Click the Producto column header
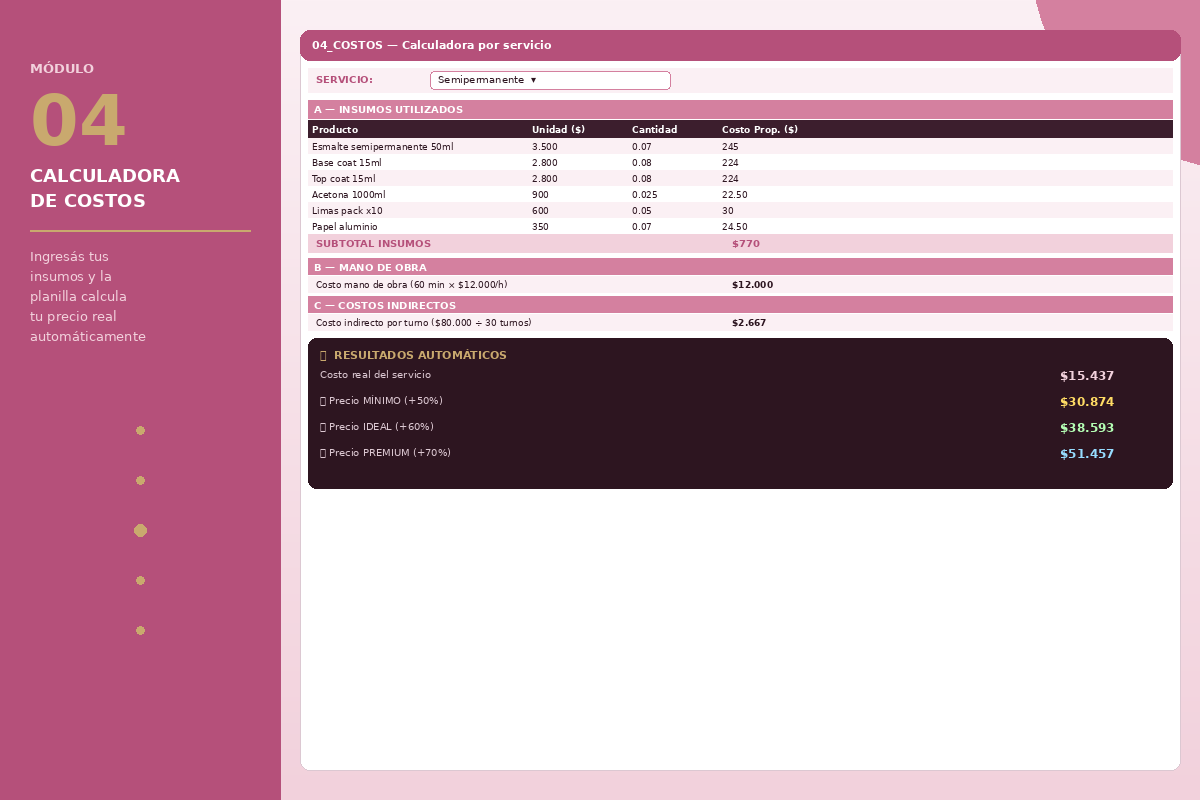The width and height of the screenshot is (1200, 800). (x=335, y=130)
